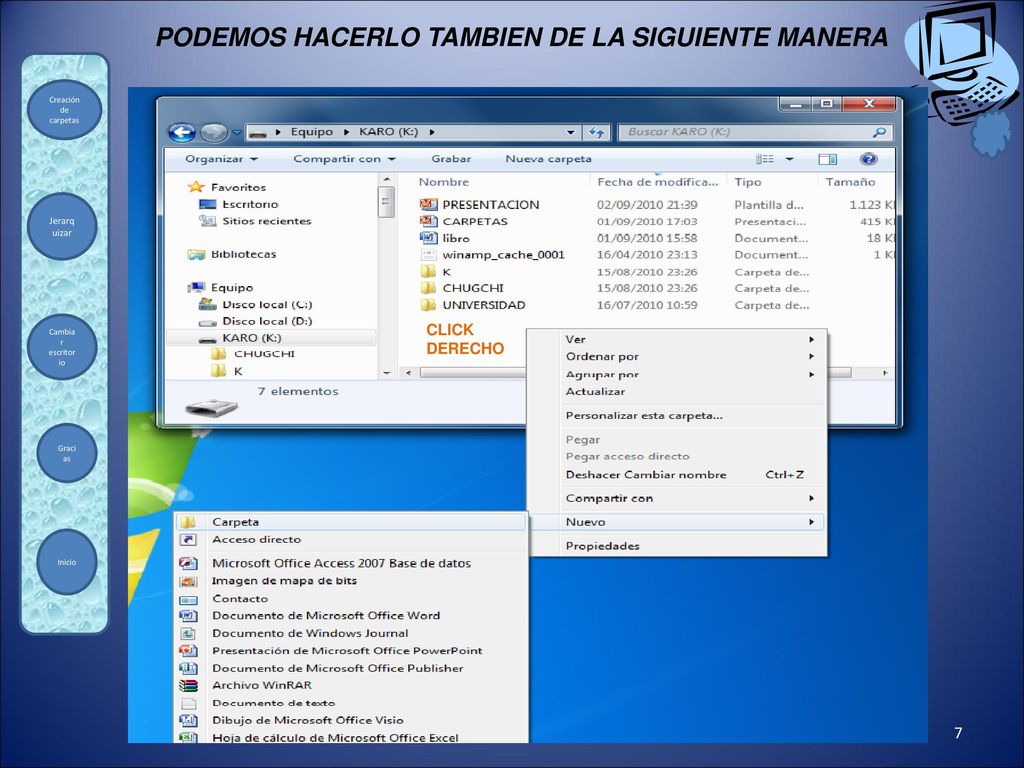Click the Nueva carpeta button
Screen dimensions: 1024x768
pos(549,159)
